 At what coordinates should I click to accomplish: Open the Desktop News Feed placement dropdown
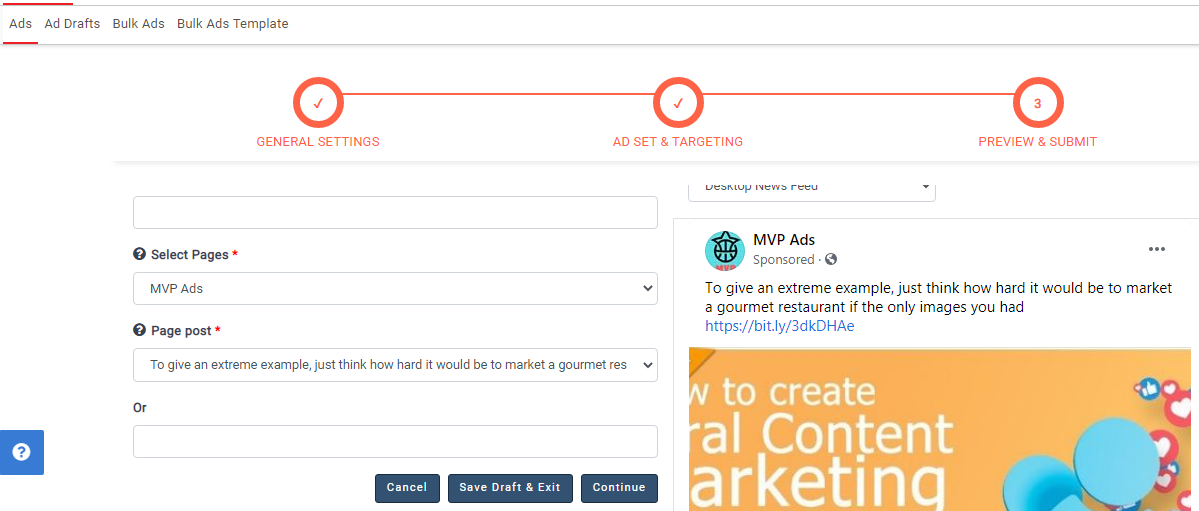[811, 188]
